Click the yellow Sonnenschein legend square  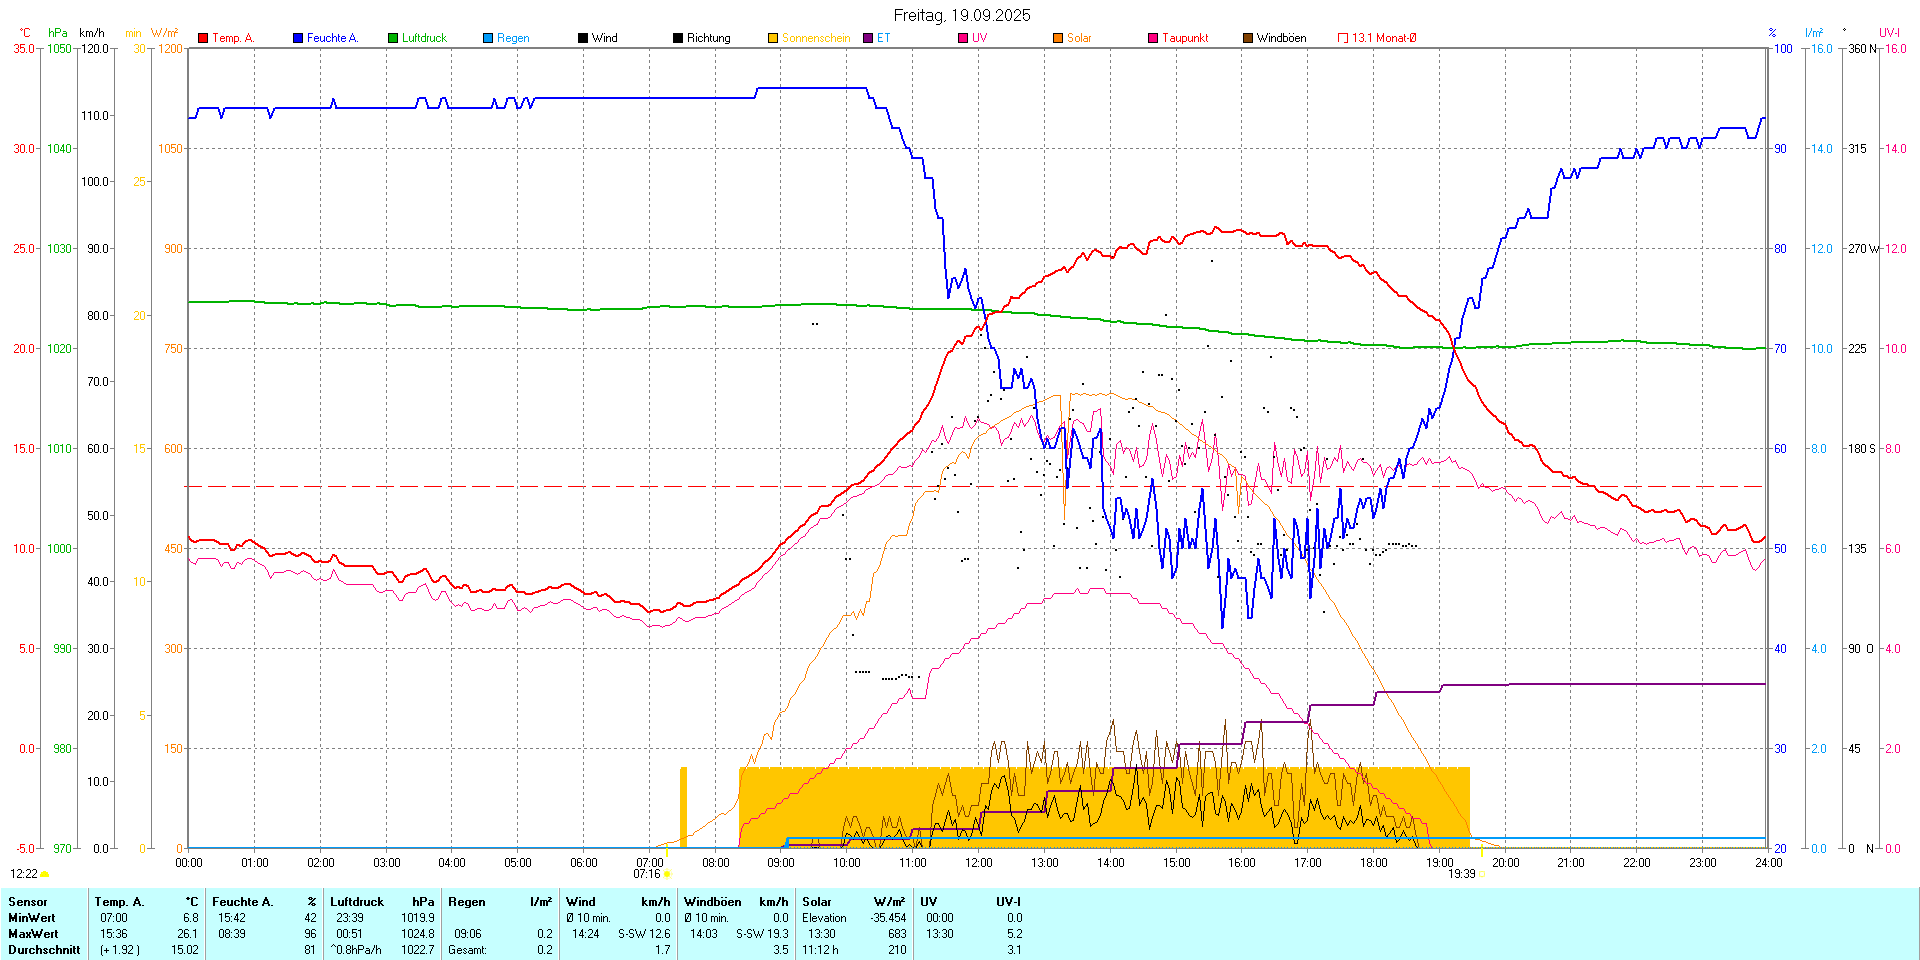773,38
